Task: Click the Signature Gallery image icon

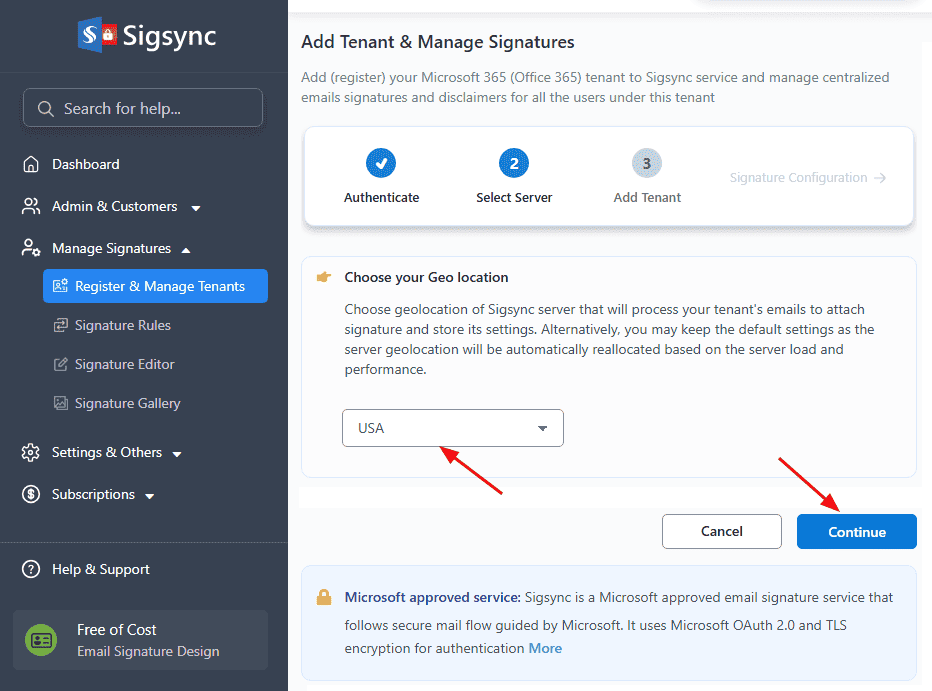Action: click(61, 403)
